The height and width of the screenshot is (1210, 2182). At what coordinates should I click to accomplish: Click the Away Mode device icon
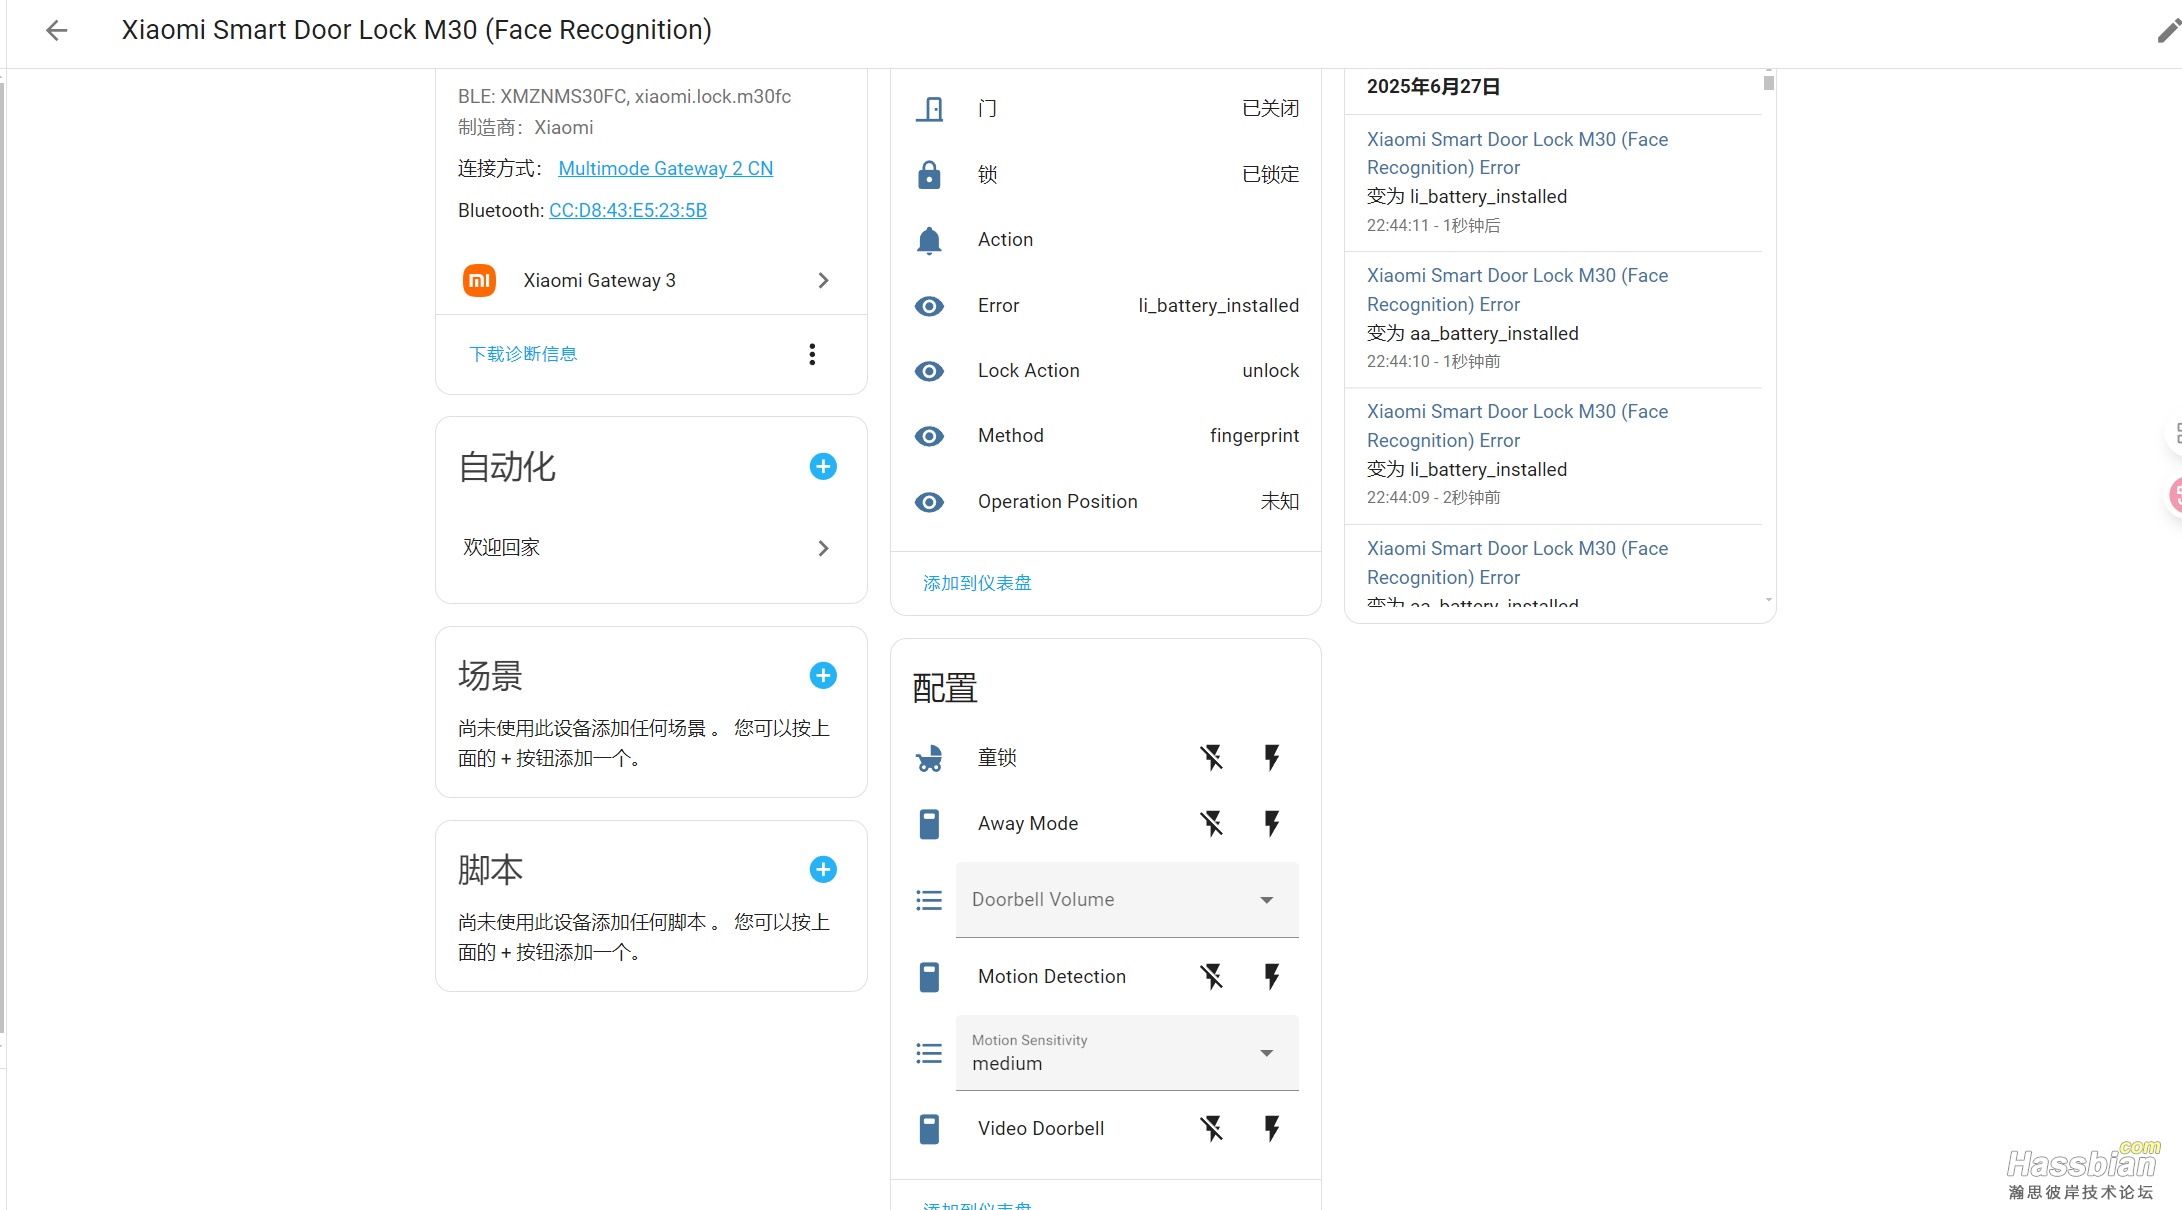pyautogui.click(x=929, y=824)
